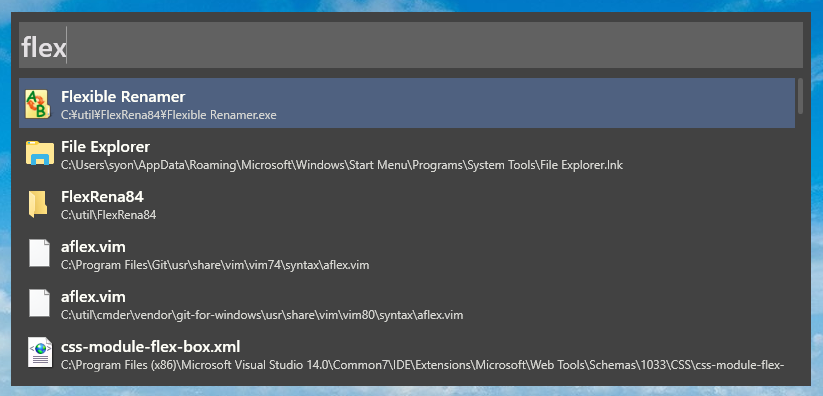Click the File Explorer folder icon
Image resolution: width=823 pixels, height=396 pixels.
[40, 153]
